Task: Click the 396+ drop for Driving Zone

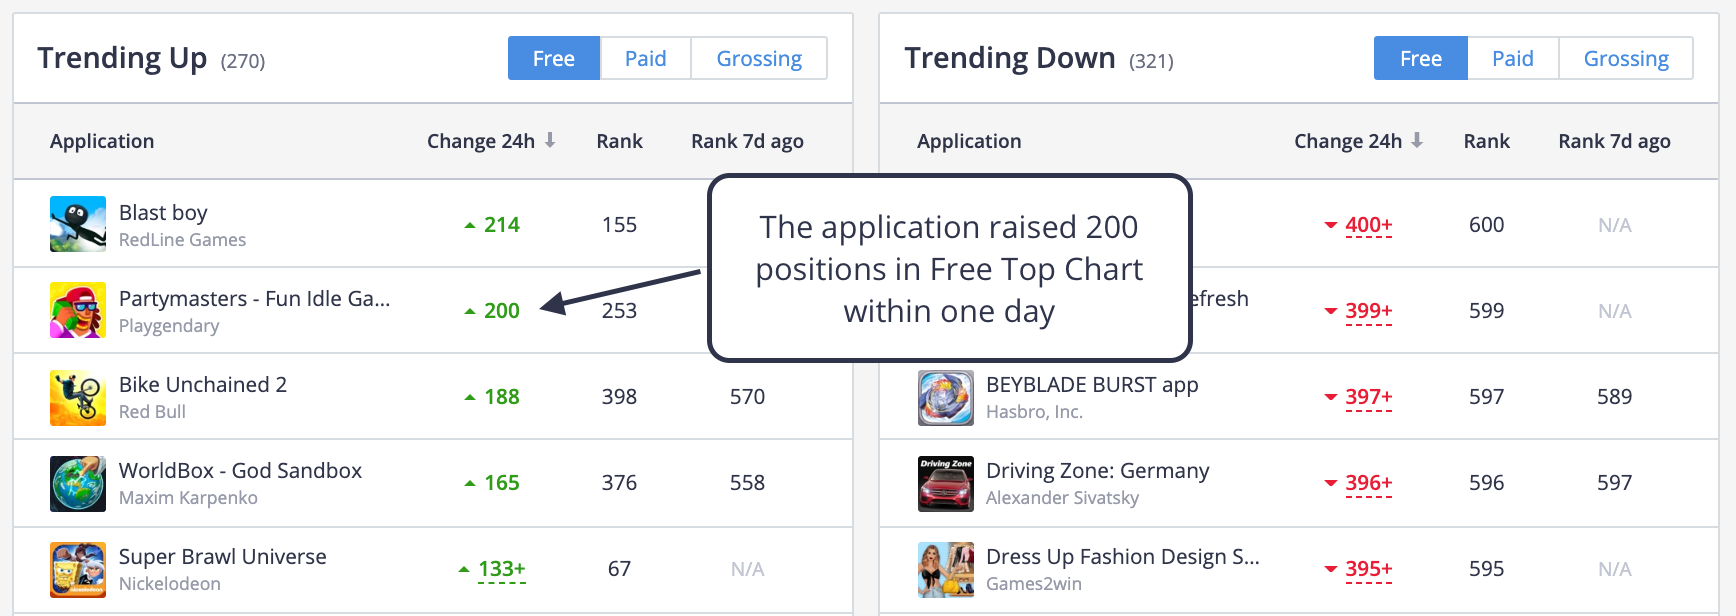Action: tap(1369, 483)
